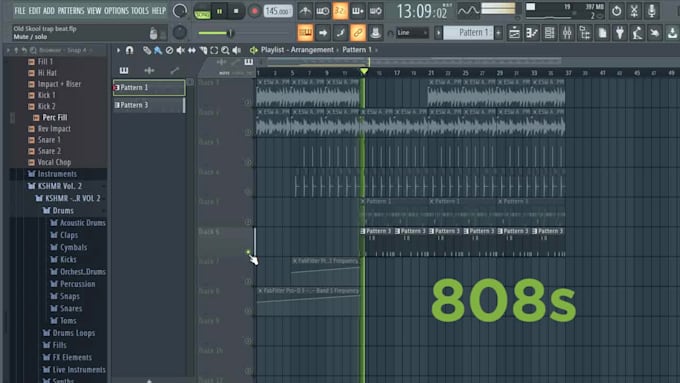The width and height of the screenshot is (680, 383).
Task: Select the Playback speaker tool
Action: (236, 51)
